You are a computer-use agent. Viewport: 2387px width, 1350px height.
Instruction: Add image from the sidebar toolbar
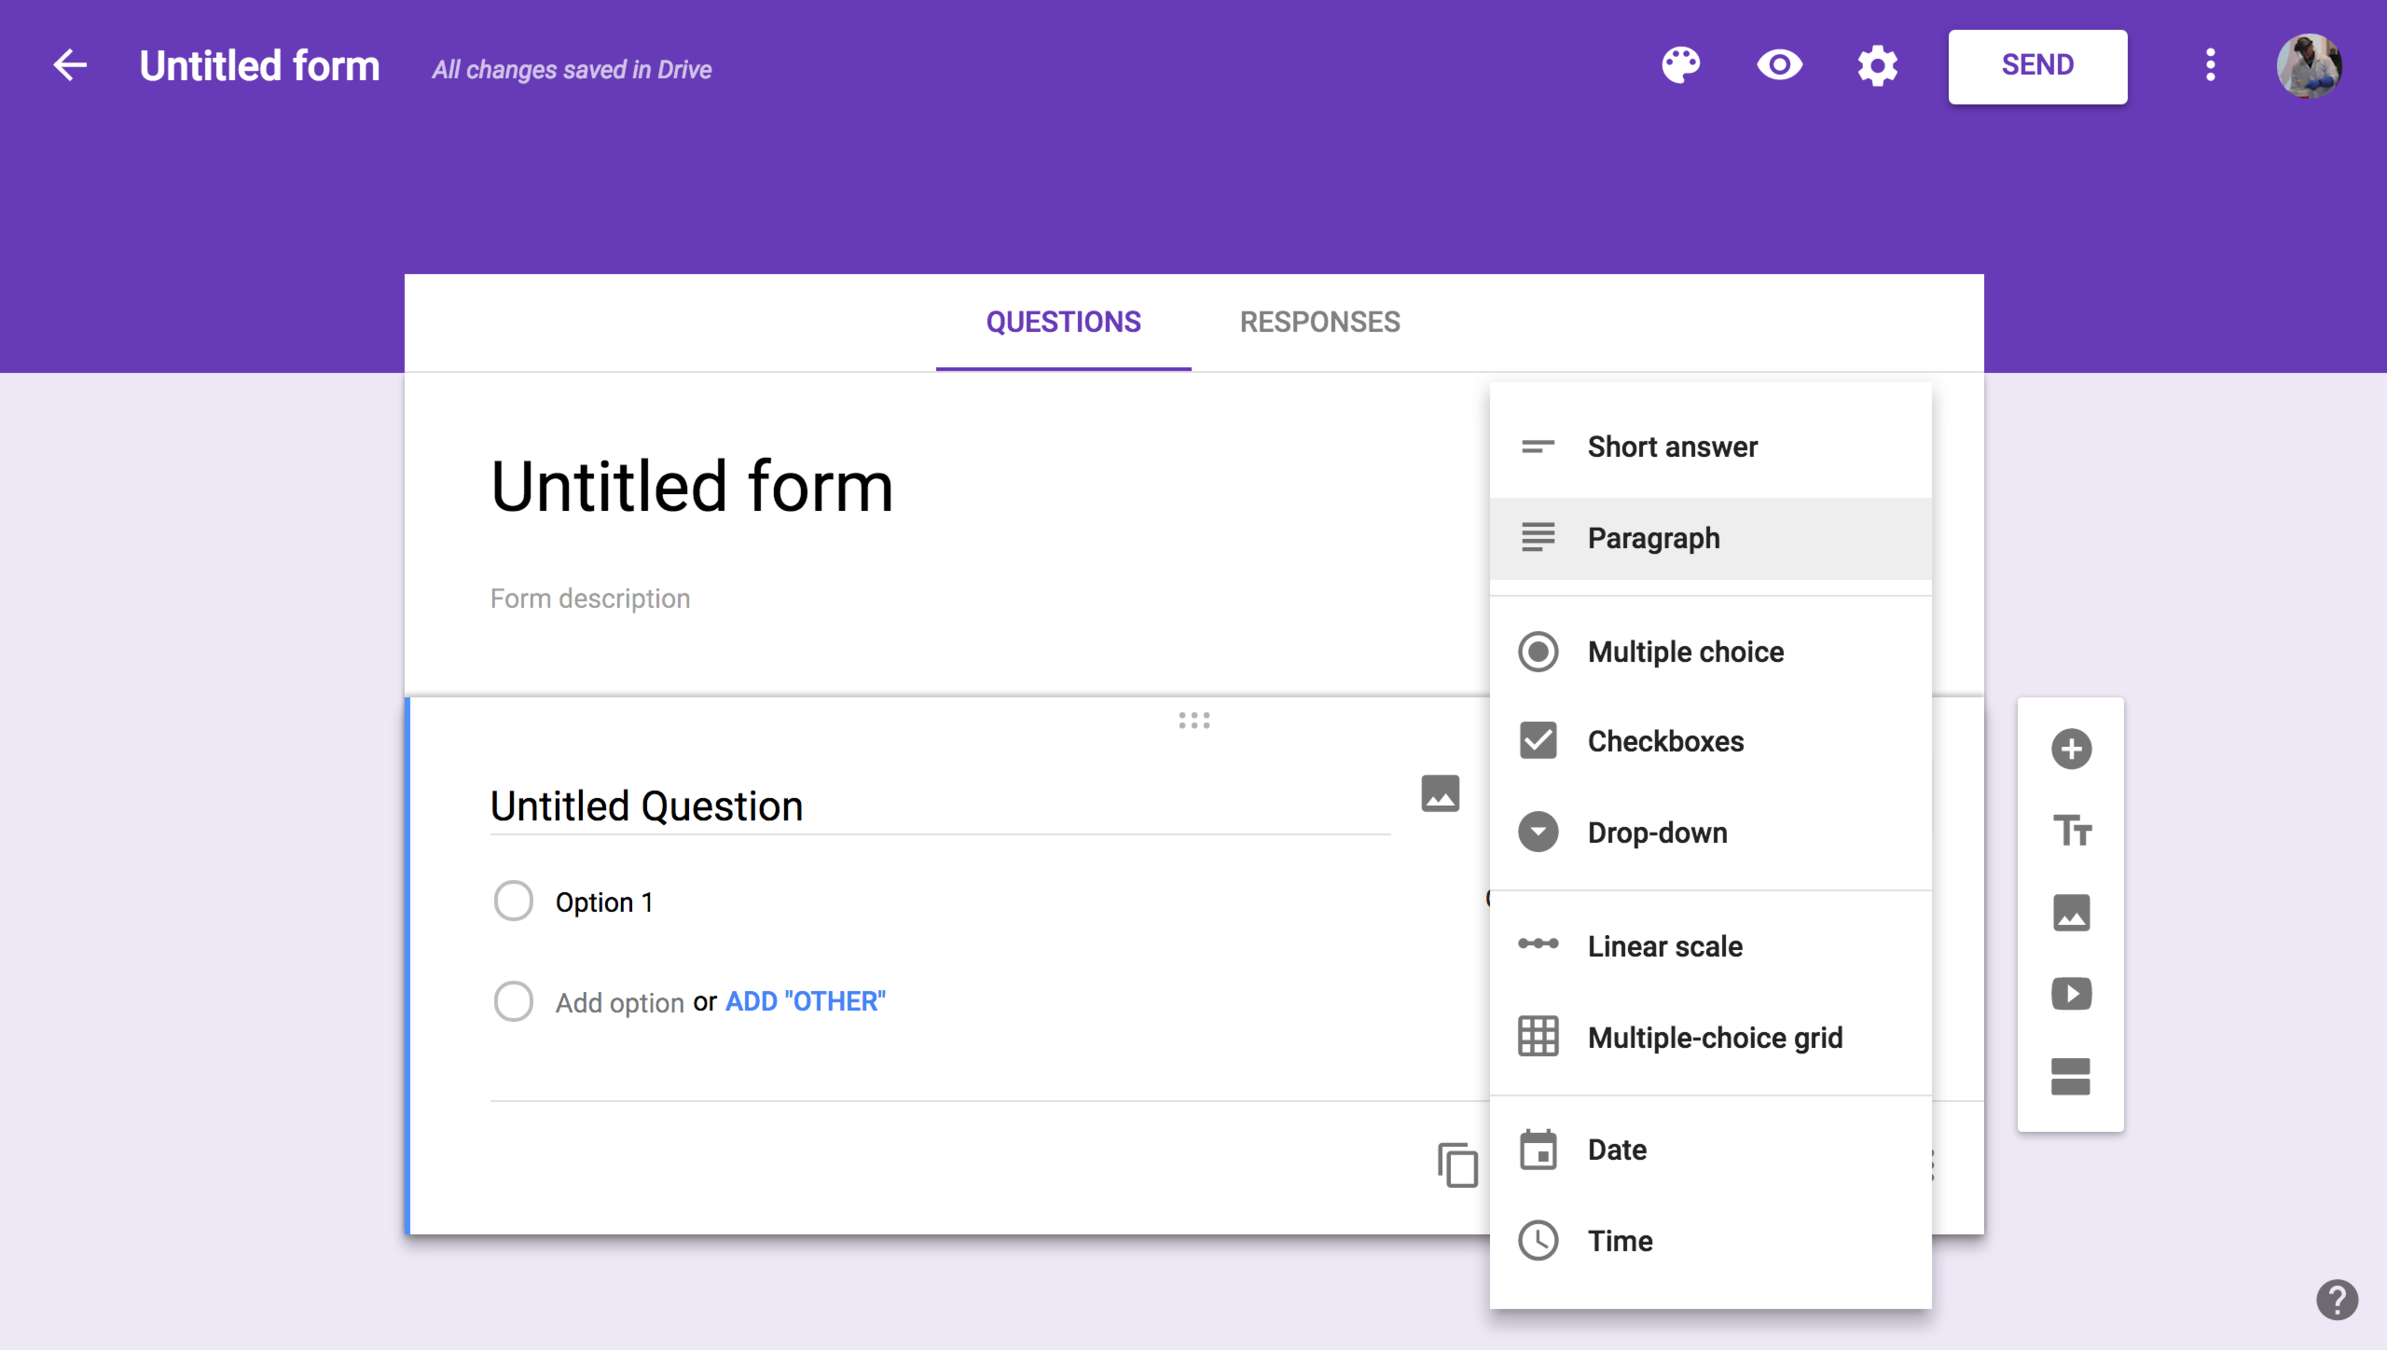click(x=2070, y=913)
